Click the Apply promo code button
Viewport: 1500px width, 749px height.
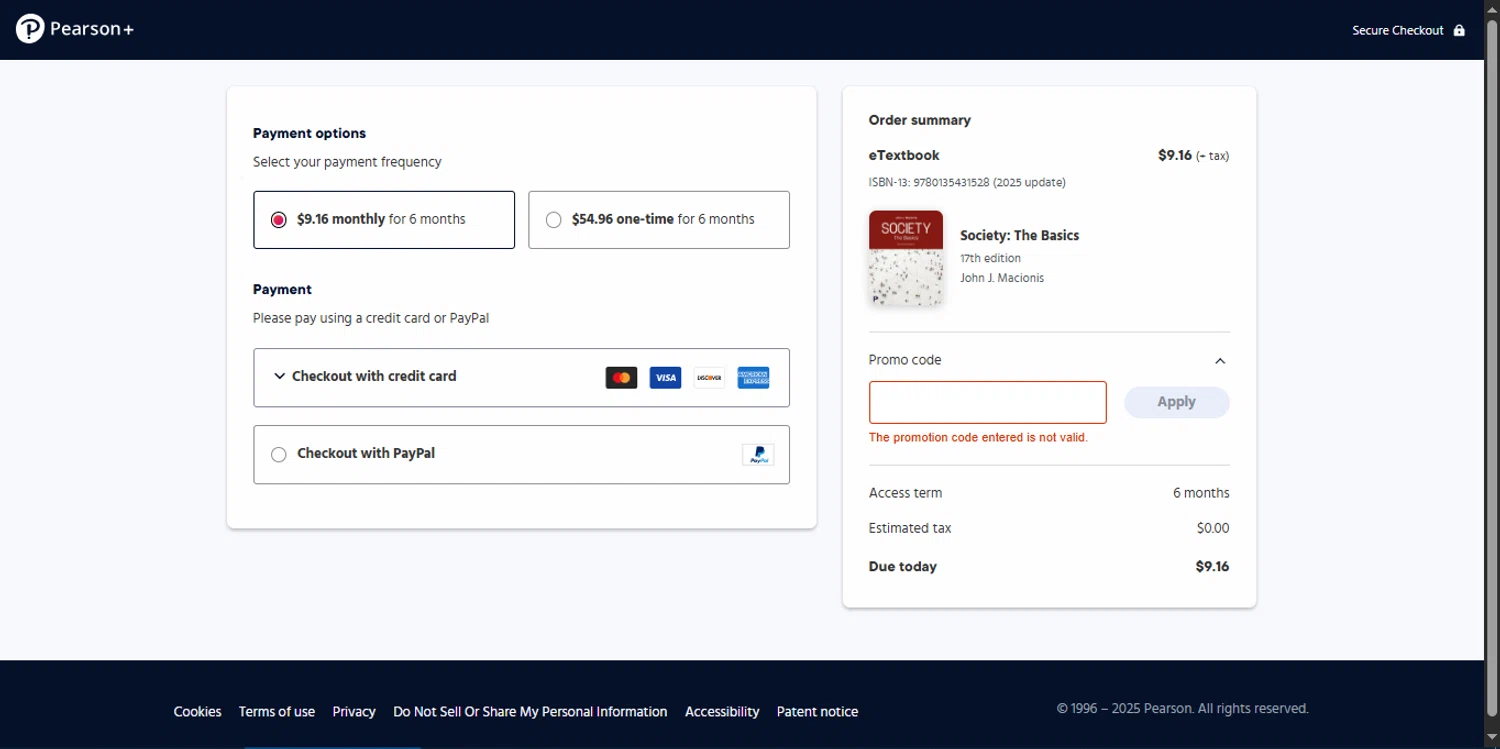1177,402
